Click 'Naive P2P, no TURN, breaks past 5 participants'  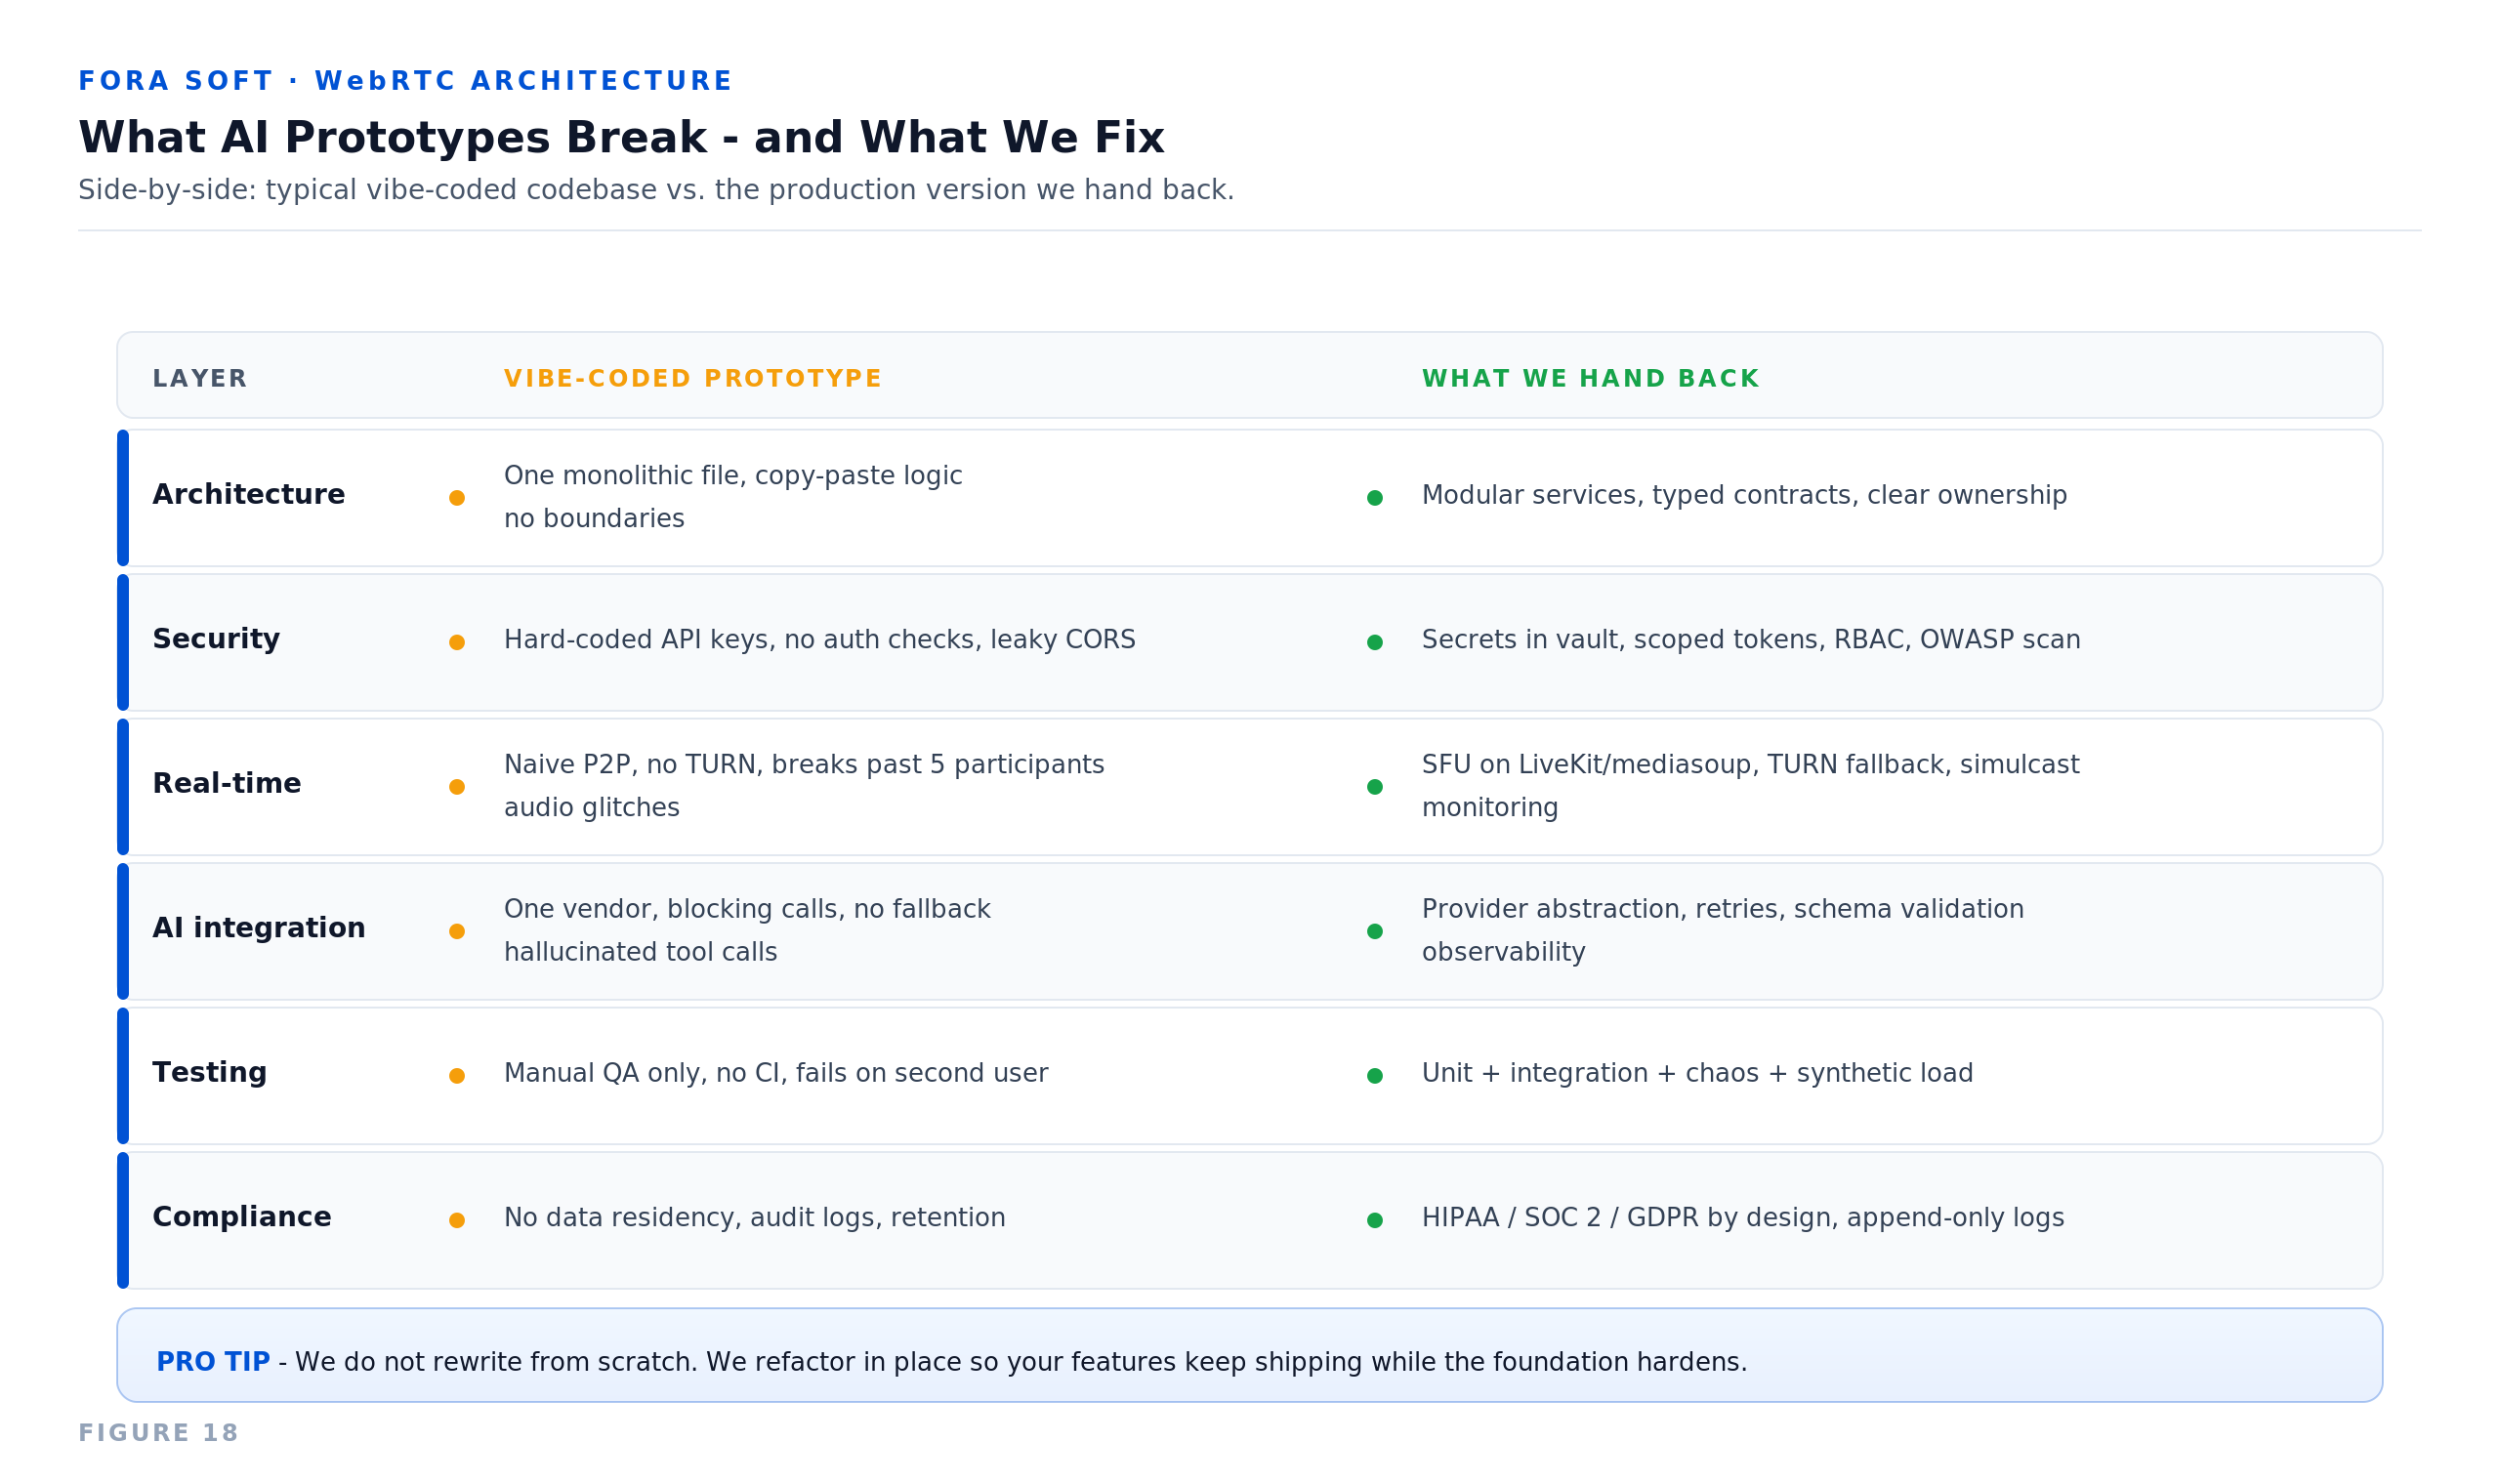(x=804, y=765)
